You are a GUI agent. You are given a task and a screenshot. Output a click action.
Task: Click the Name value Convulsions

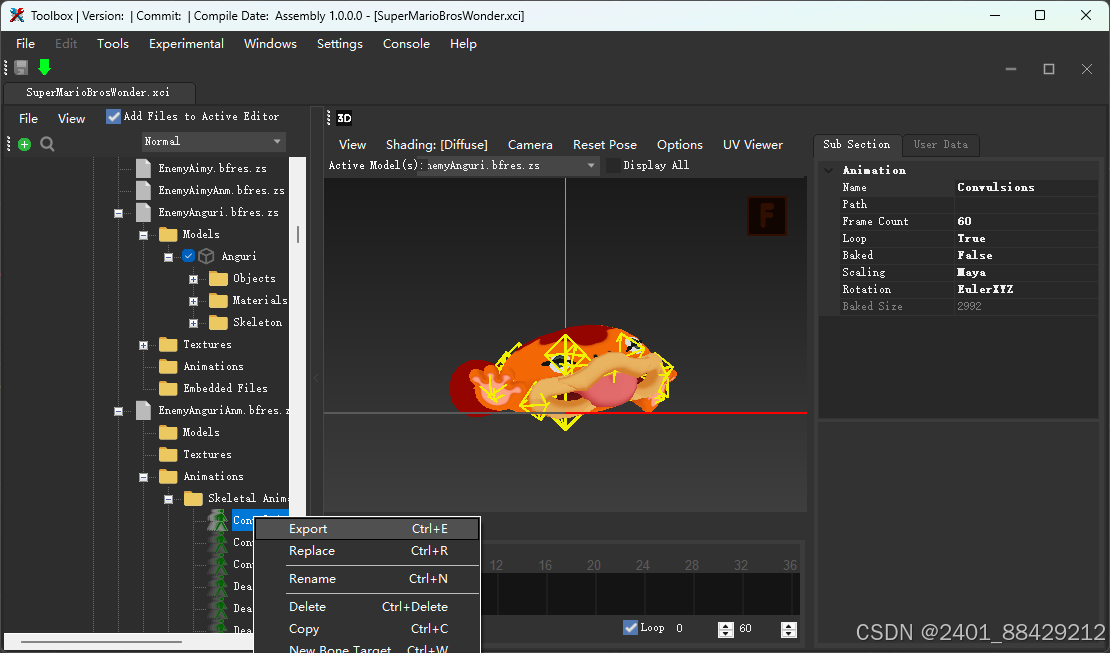pyautogui.click(x=995, y=188)
